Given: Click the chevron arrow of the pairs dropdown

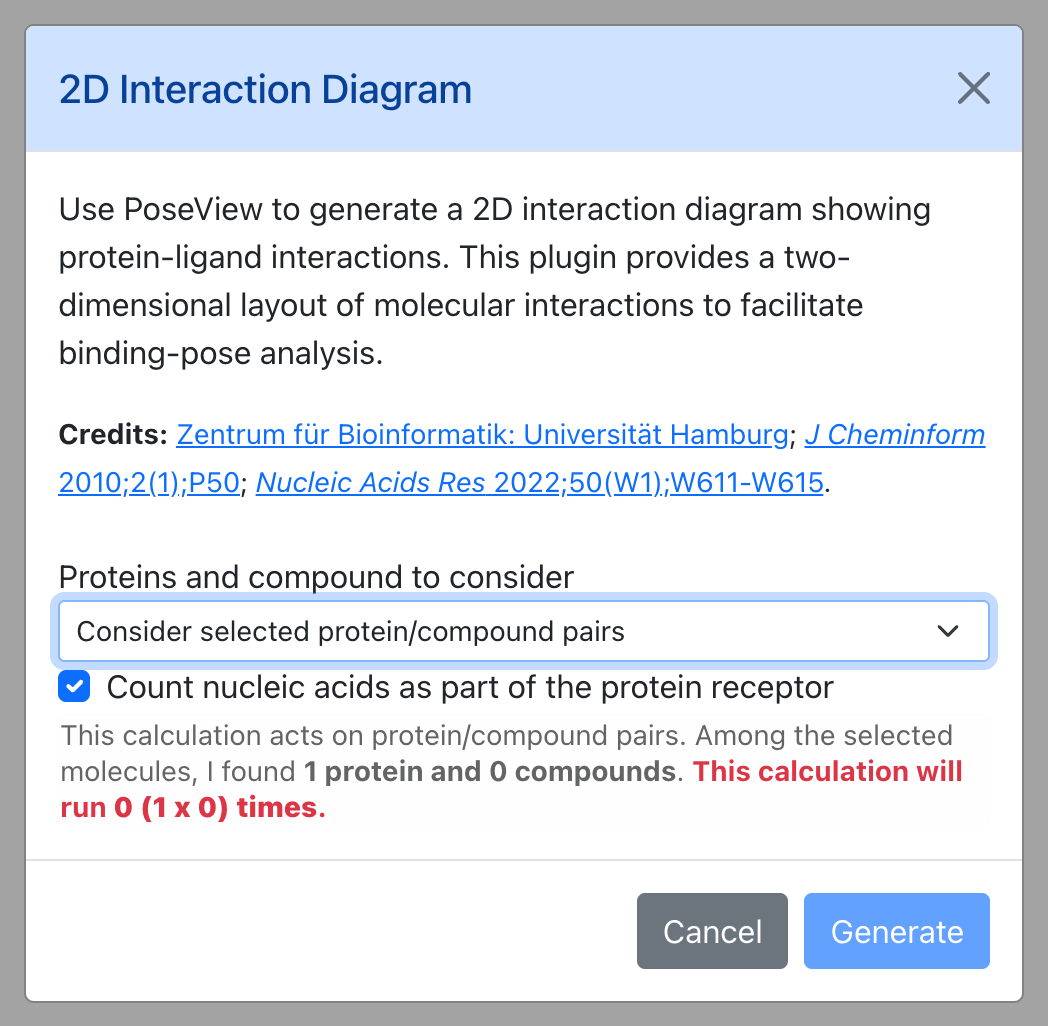Looking at the screenshot, I should pos(948,631).
